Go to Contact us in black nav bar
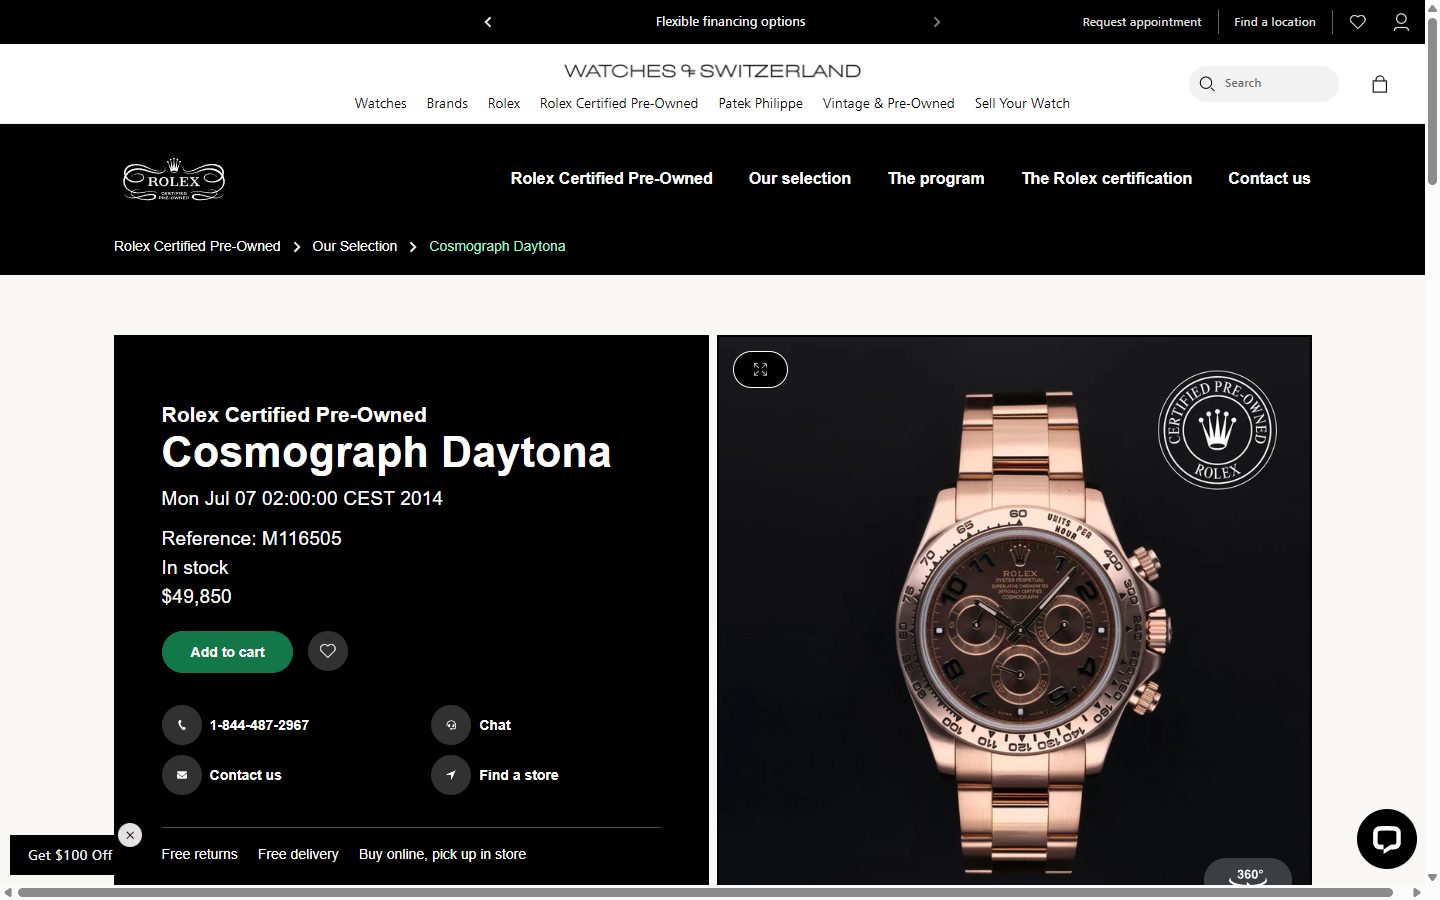Screen dimensions: 1440x900 [x=1269, y=178]
